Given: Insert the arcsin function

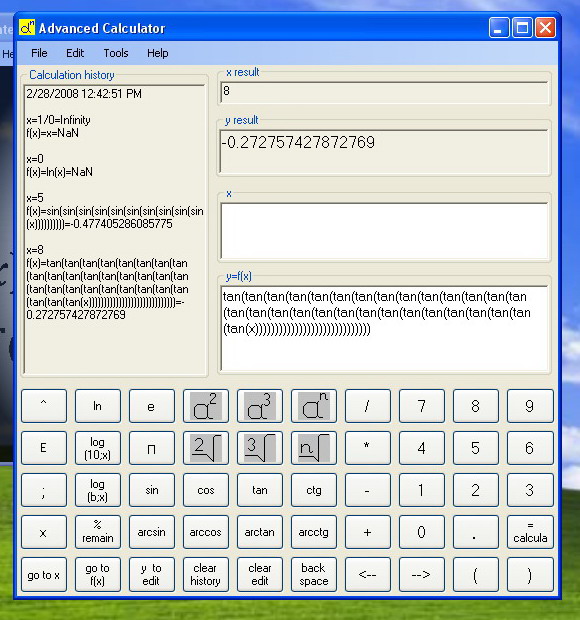Looking at the screenshot, I should click(x=152, y=532).
